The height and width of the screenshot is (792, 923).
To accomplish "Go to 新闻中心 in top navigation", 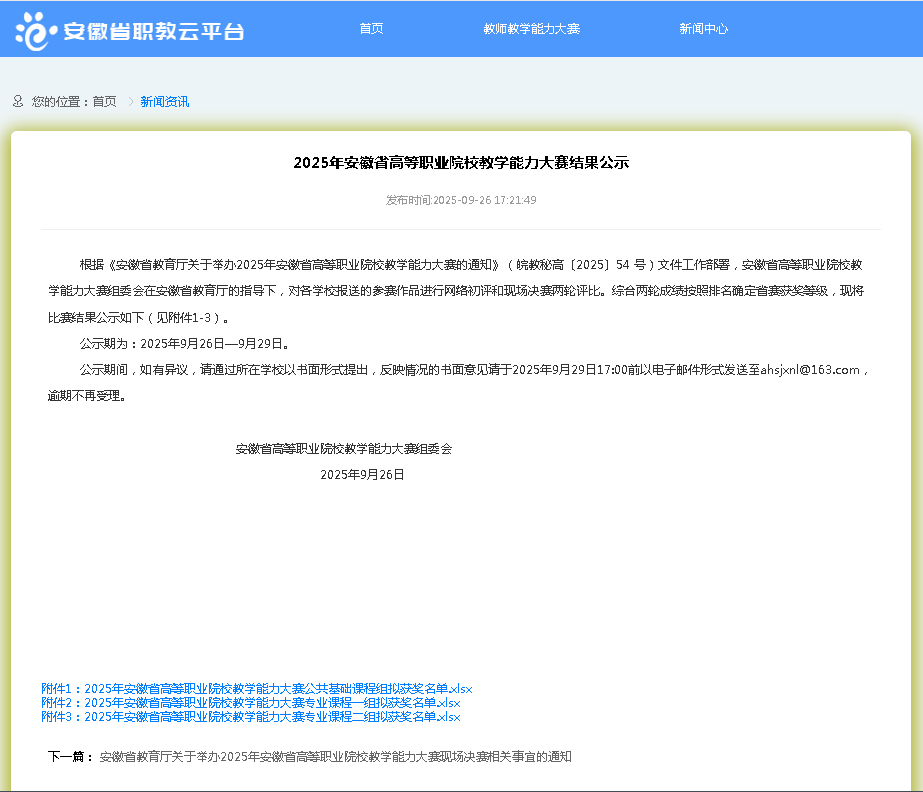I will coord(703,29).
